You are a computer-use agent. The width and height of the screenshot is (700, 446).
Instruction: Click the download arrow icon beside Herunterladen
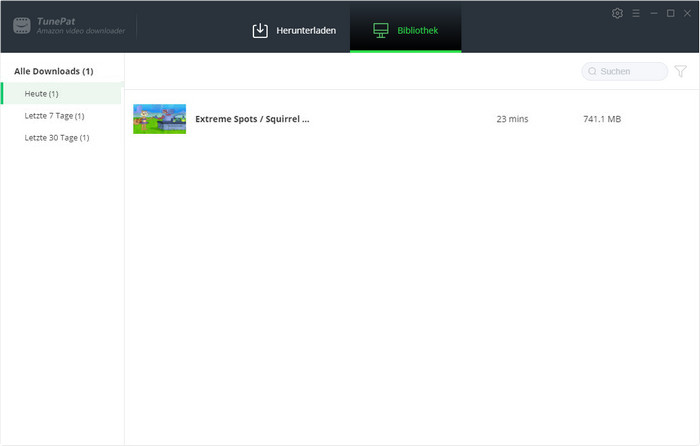tap(260, 30)
